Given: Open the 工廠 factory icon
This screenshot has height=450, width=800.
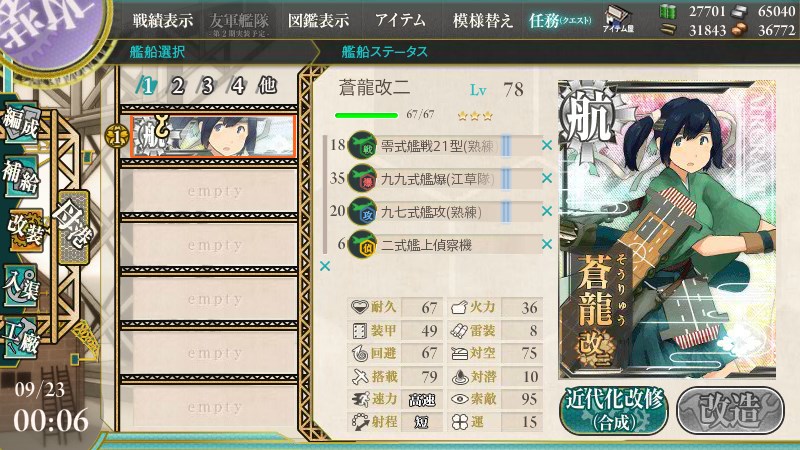Looking at the screenshot, I should click(21, 339).
